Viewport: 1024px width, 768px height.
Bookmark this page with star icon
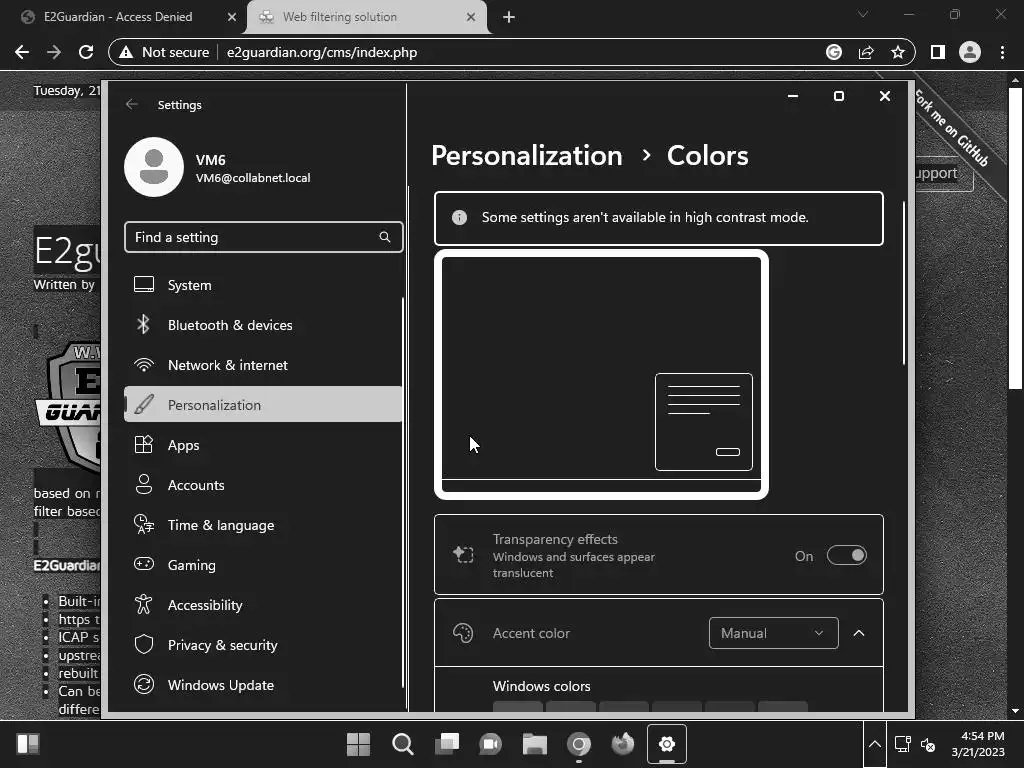click(898, 52)
